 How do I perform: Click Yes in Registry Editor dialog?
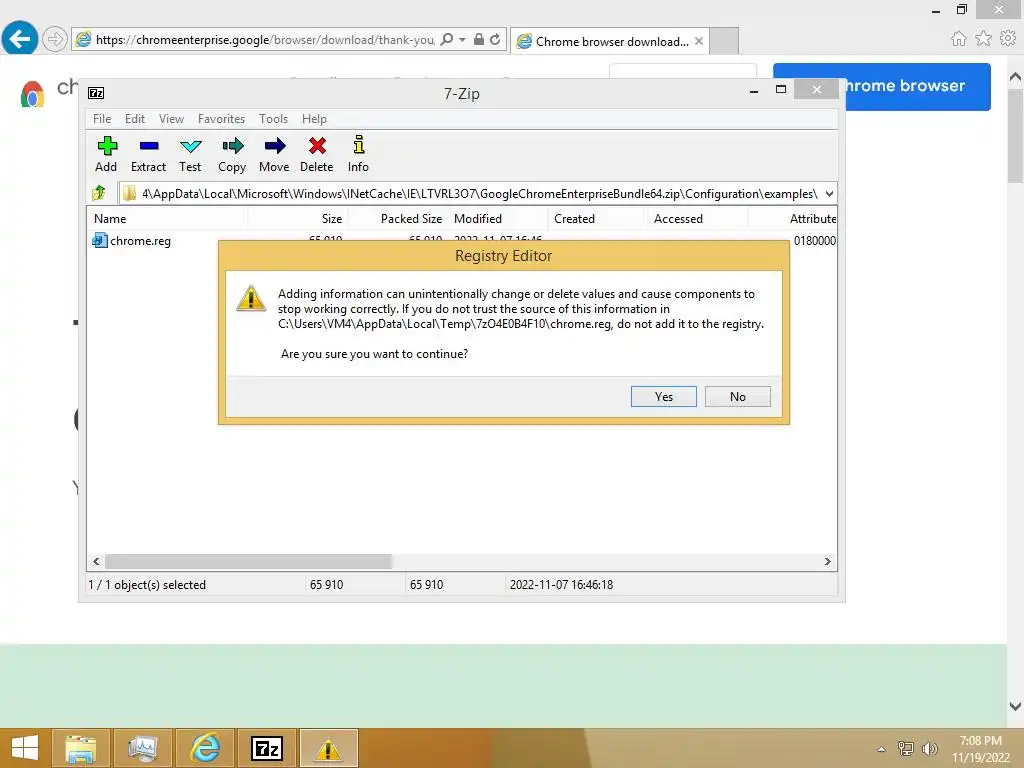coord(664,396)
